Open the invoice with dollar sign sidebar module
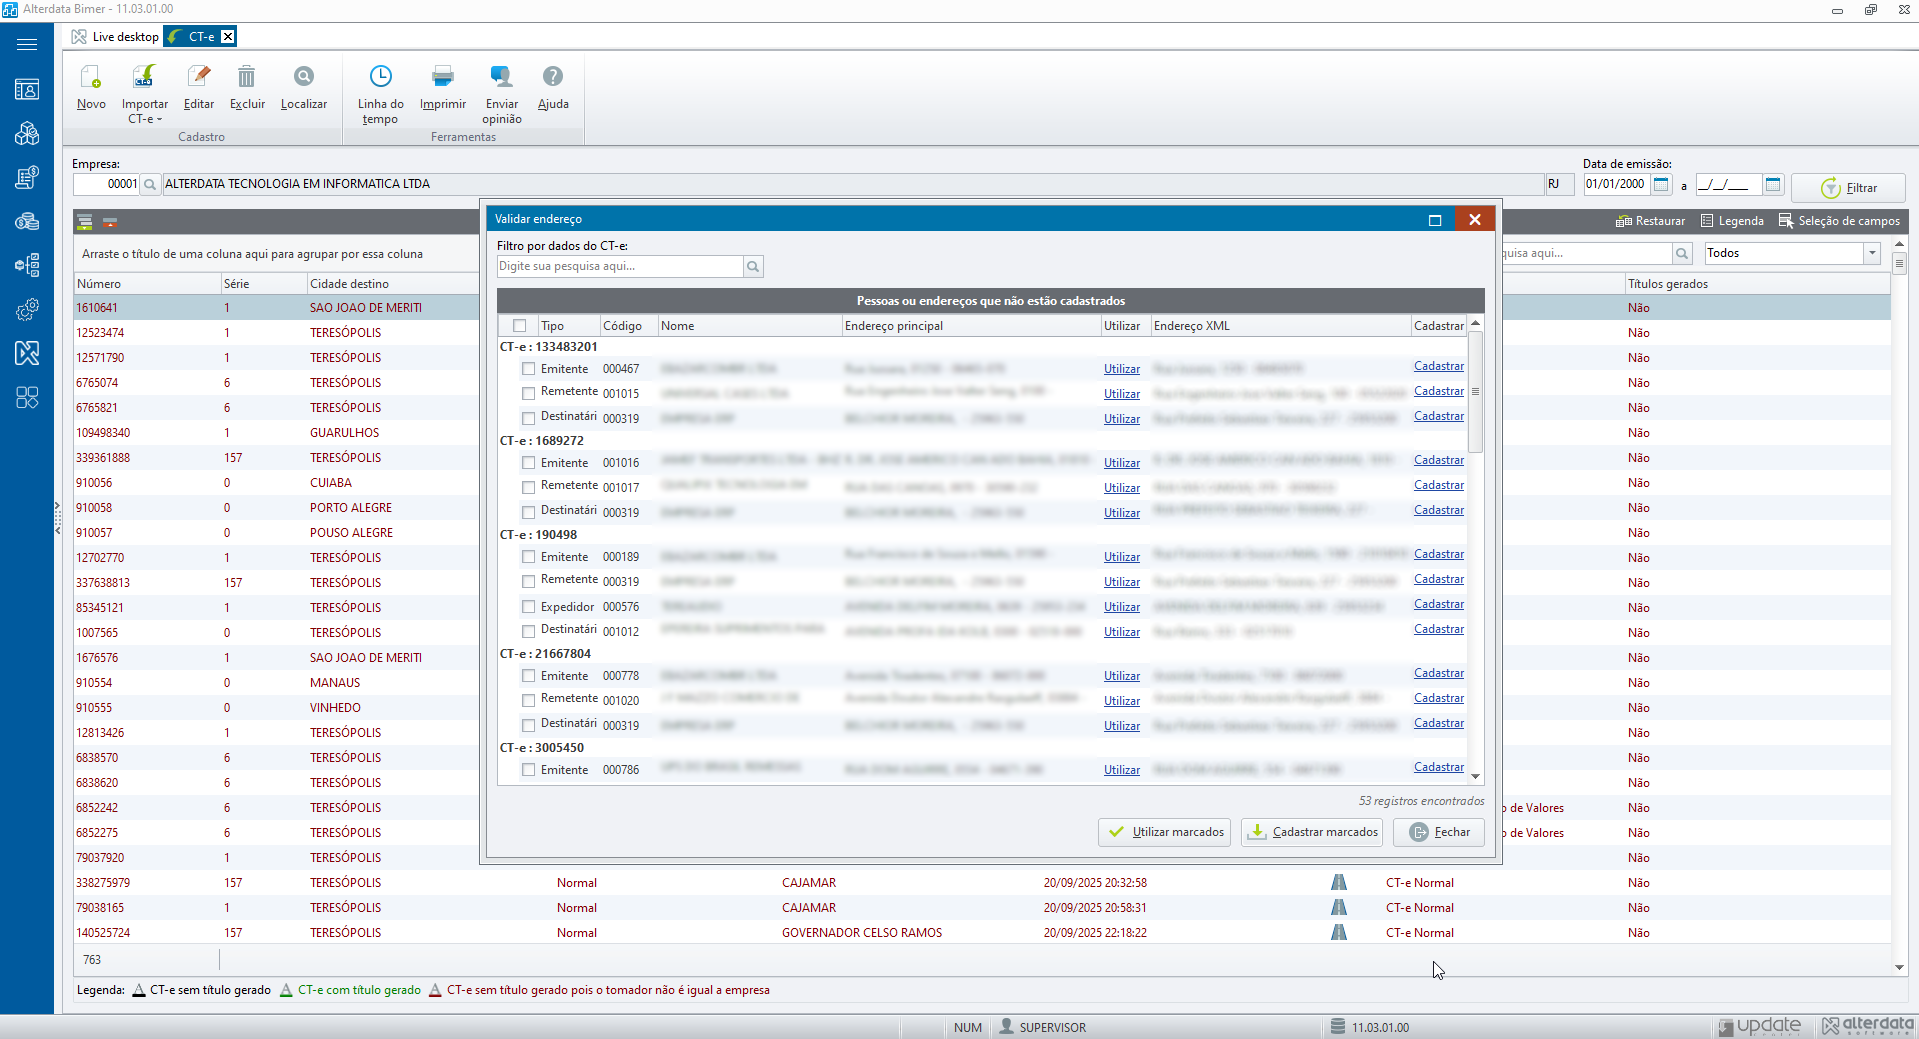Image resolution: width=1919 pixels, height=1039 pixels. tap(27, 177)
